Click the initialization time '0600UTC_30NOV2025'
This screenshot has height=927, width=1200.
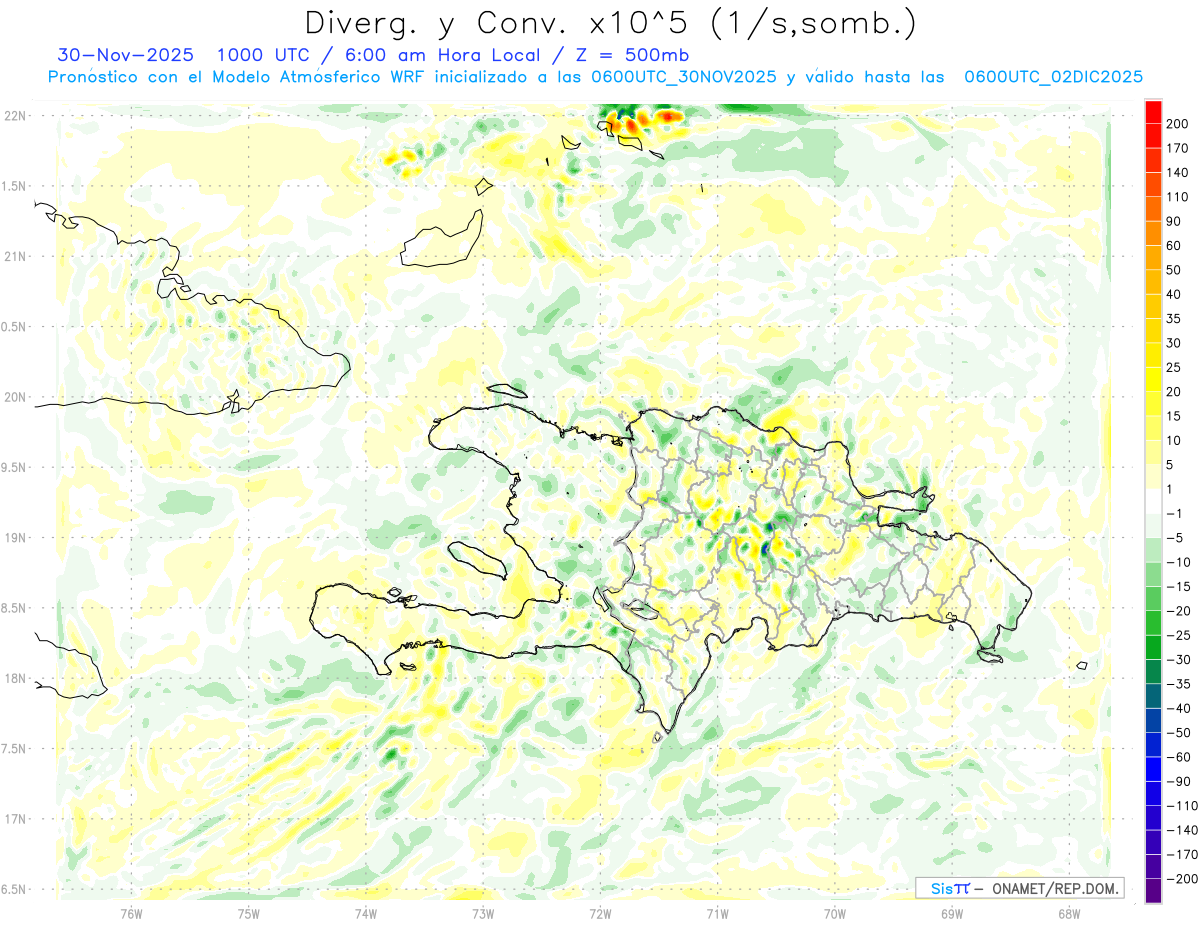point(684,77)
